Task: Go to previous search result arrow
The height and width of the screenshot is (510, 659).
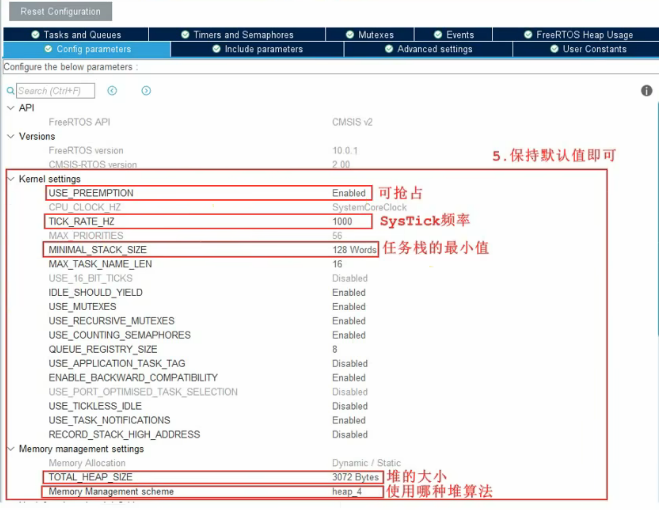Action: (x=112, y=91)
